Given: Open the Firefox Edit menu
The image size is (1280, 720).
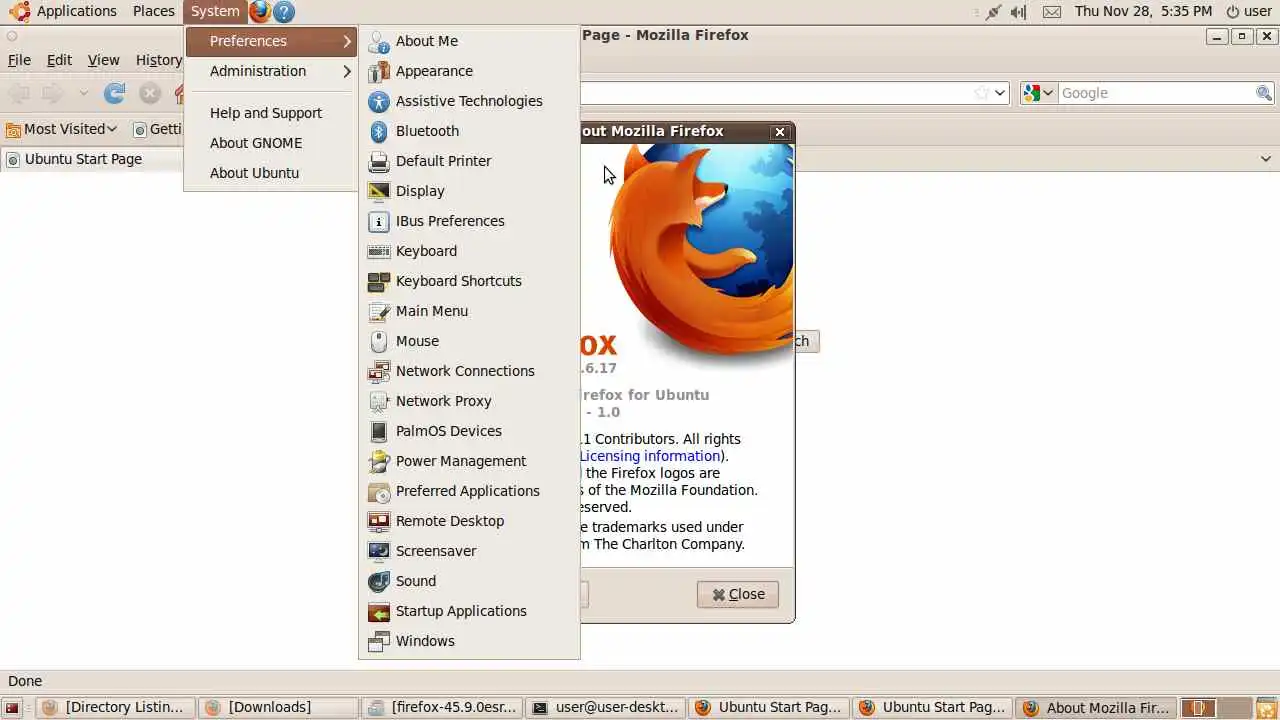Looking at the screenshot, I should coord(59,60).
